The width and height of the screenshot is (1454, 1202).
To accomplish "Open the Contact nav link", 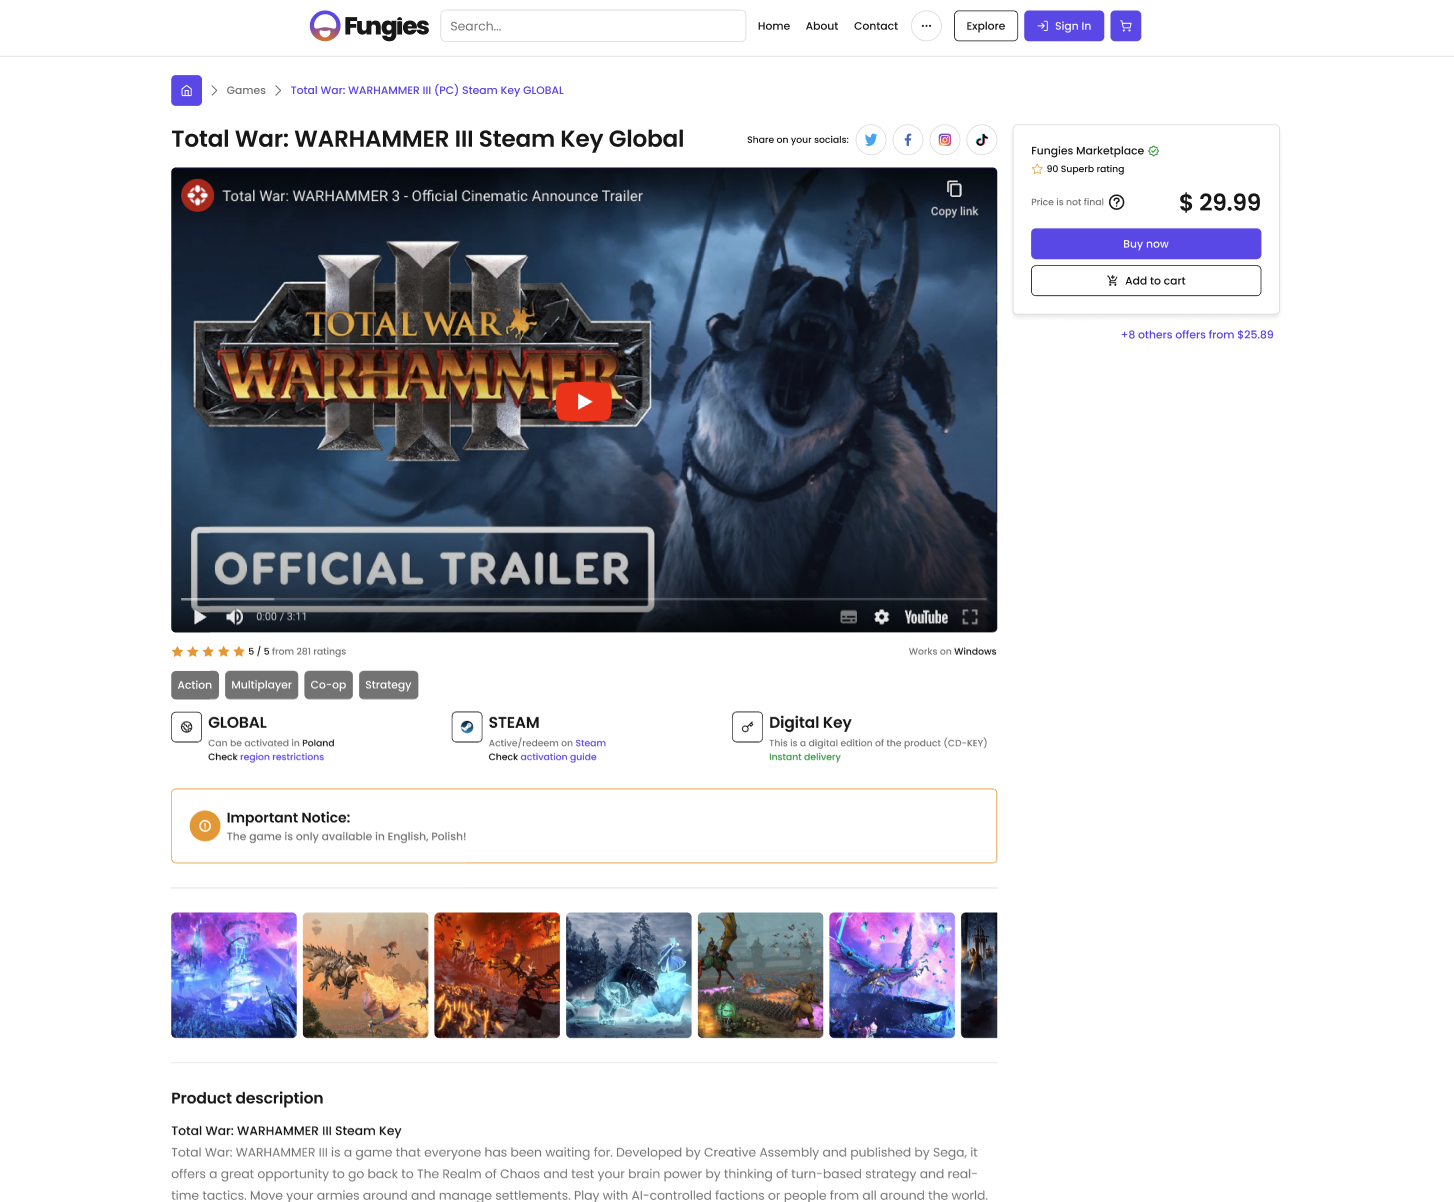I will click(x=876, y=26).
